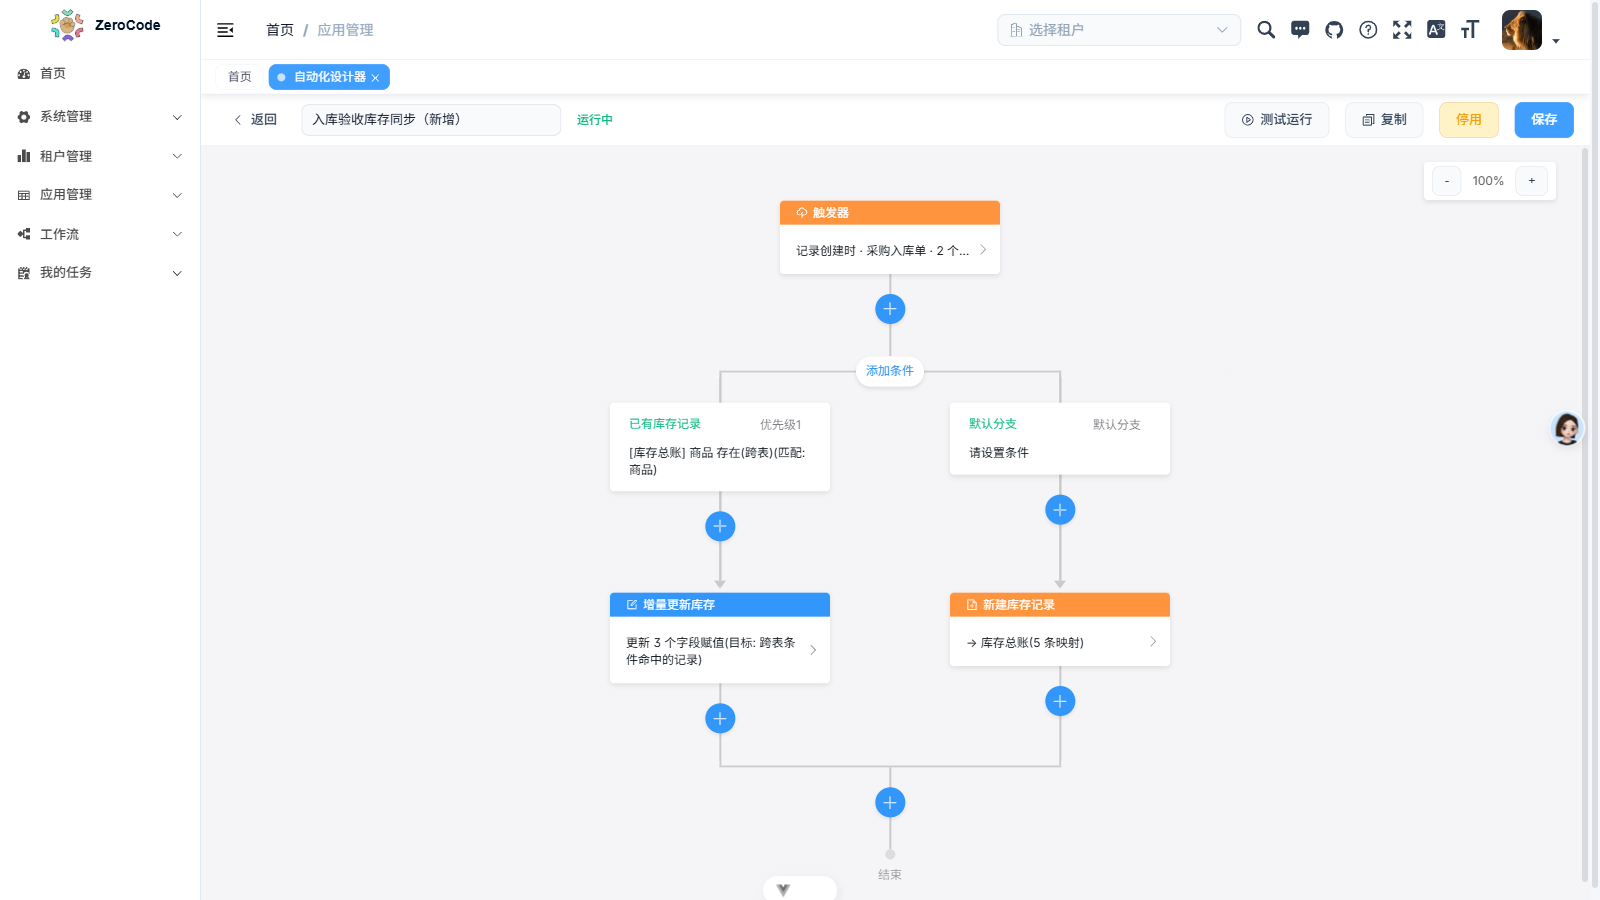This screenshot has height=900, width=1600.
Task: Zoom in with the plus button
Action: pos(1532,181)
